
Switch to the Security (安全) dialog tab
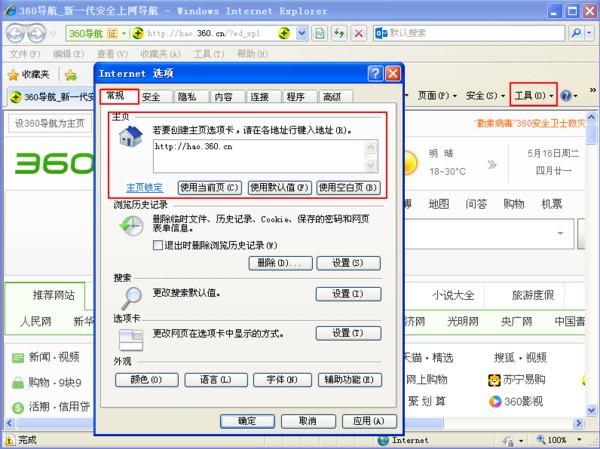151,97
